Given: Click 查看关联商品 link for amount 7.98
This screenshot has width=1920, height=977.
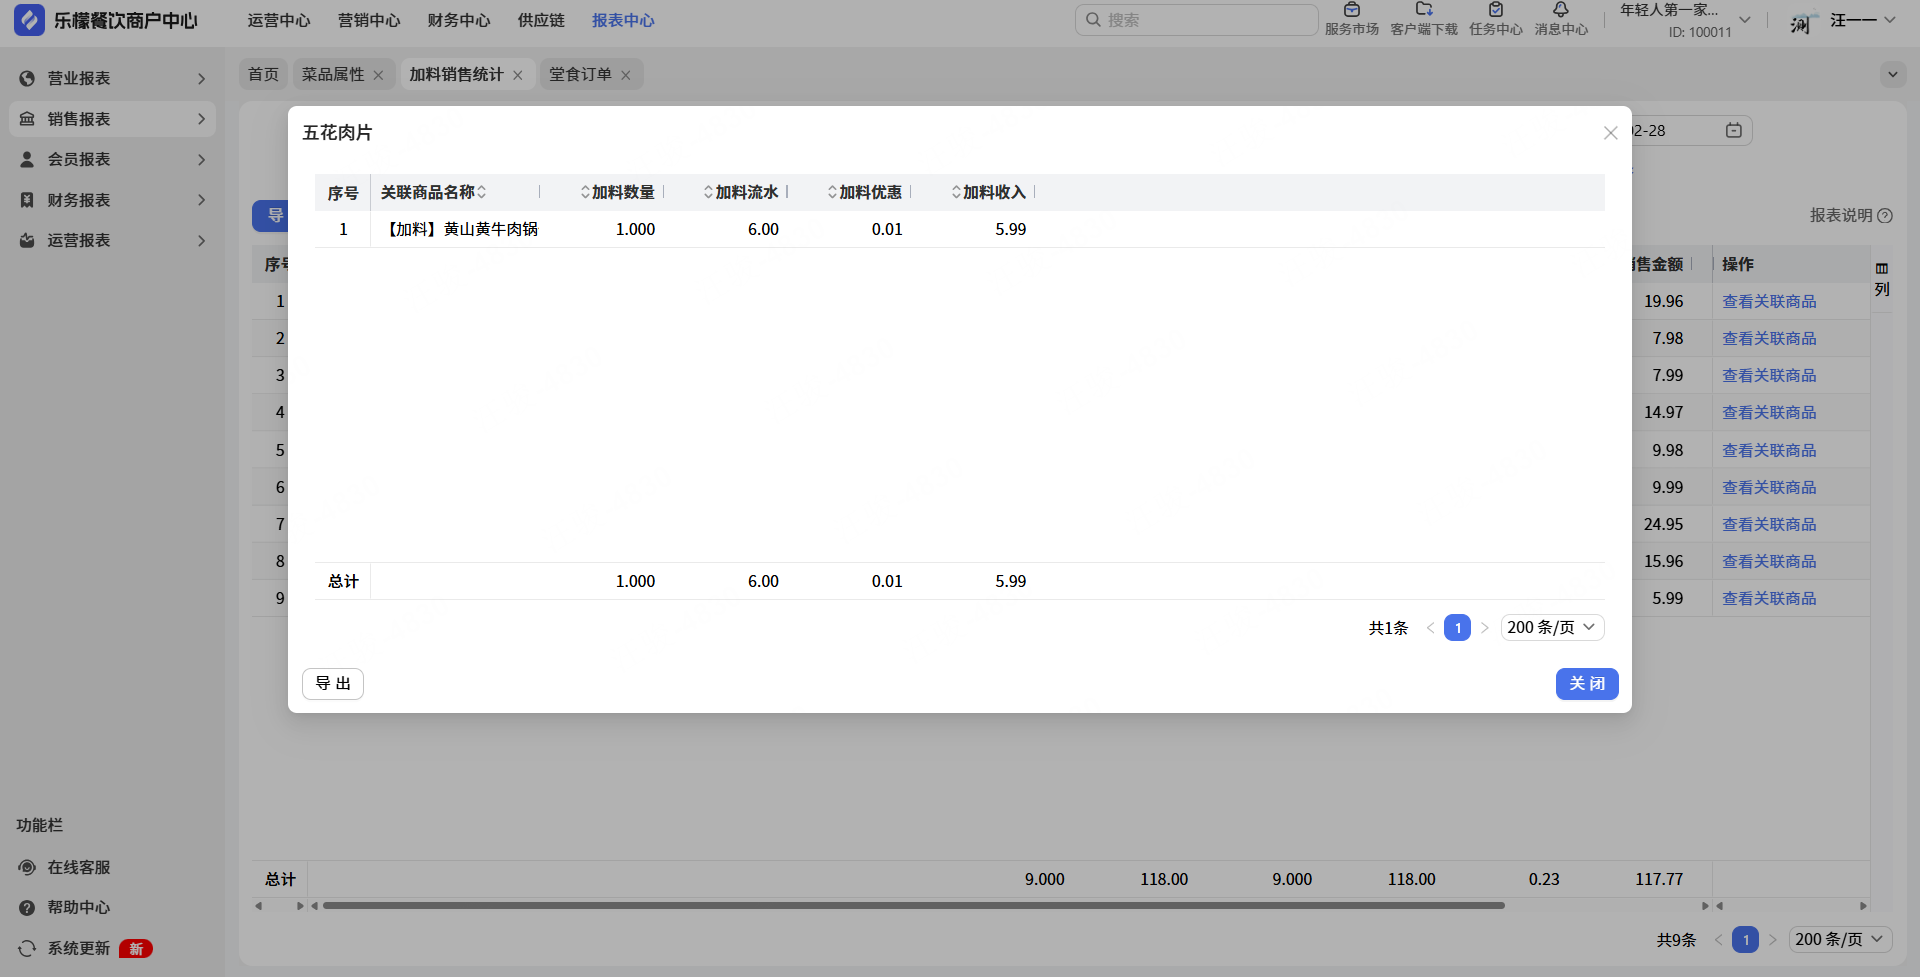Looking at the screenshot, I should 1769,338.
